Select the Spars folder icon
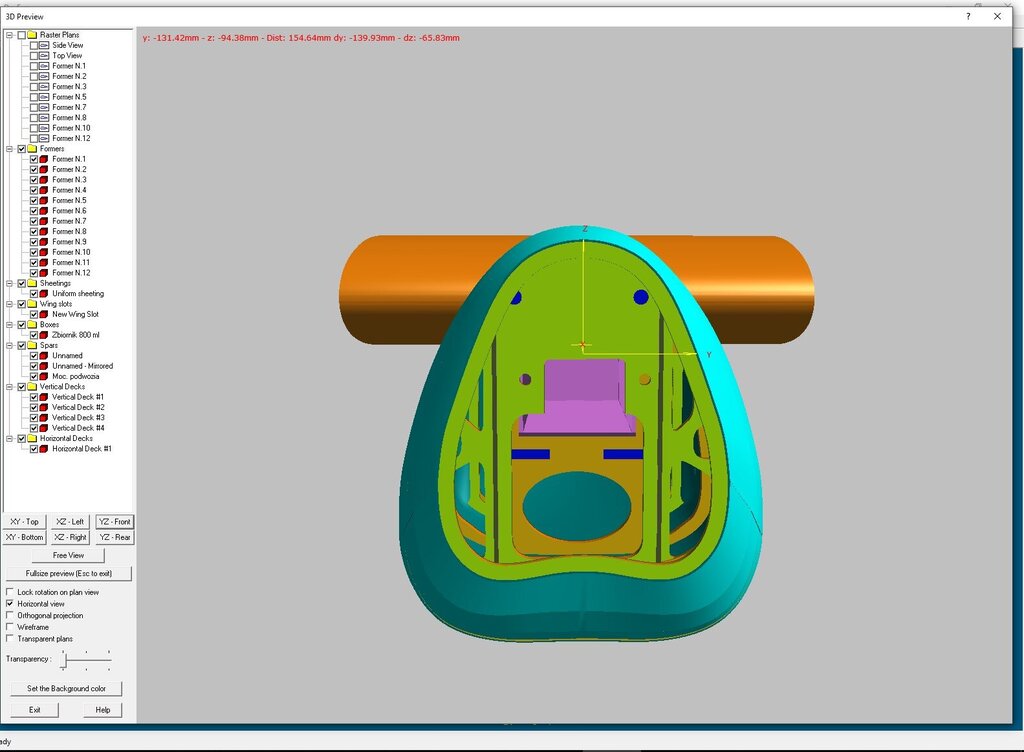The width and height of the screenshot is (1024, 752). click(x=34, y=344)
